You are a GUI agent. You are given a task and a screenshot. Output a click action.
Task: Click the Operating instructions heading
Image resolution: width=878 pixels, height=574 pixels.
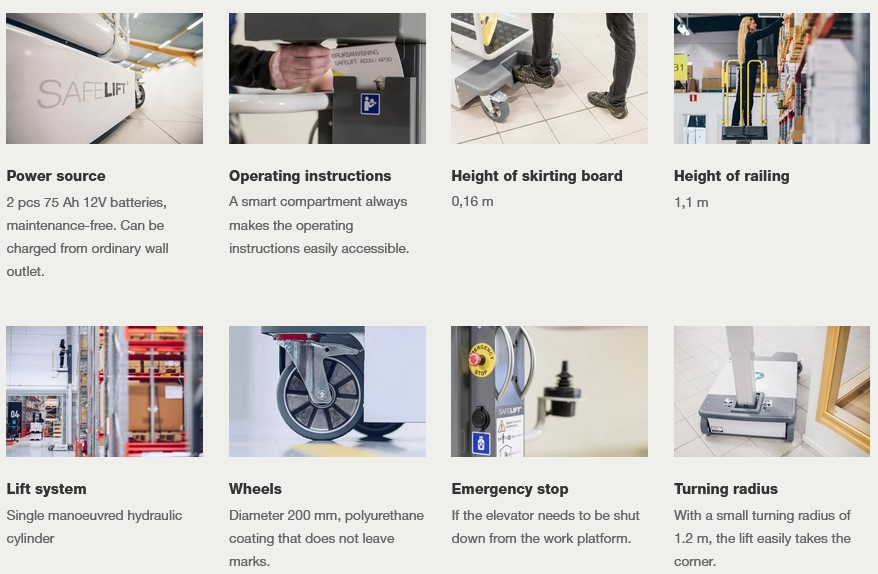pos(310,176)
